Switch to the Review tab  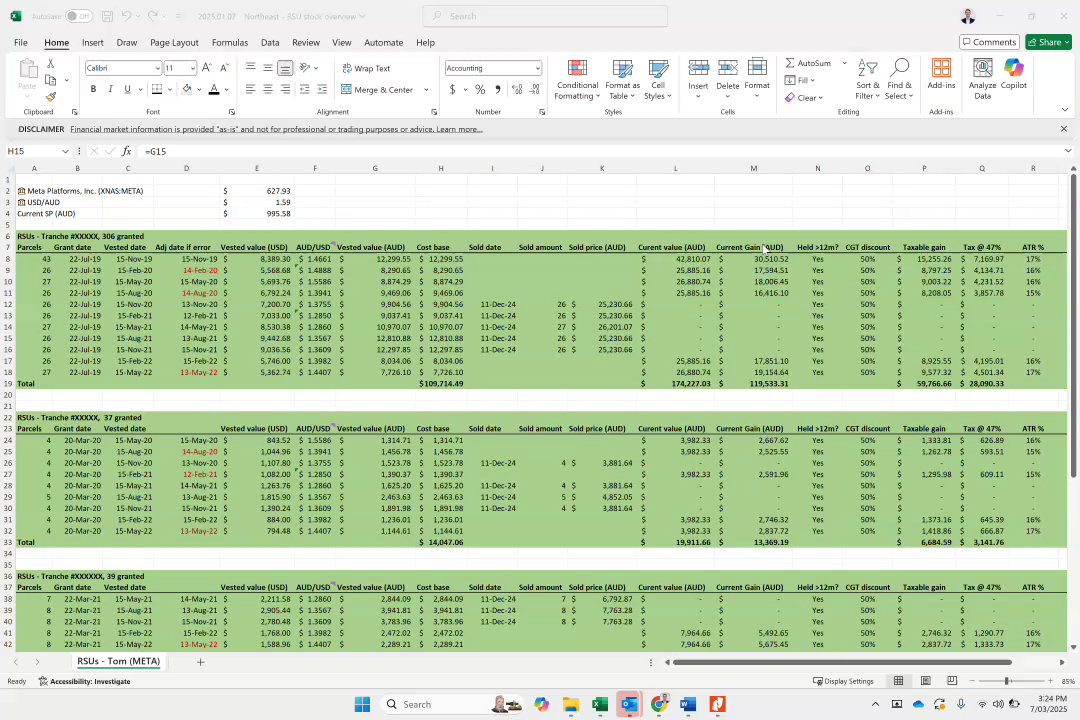point(306,42)
